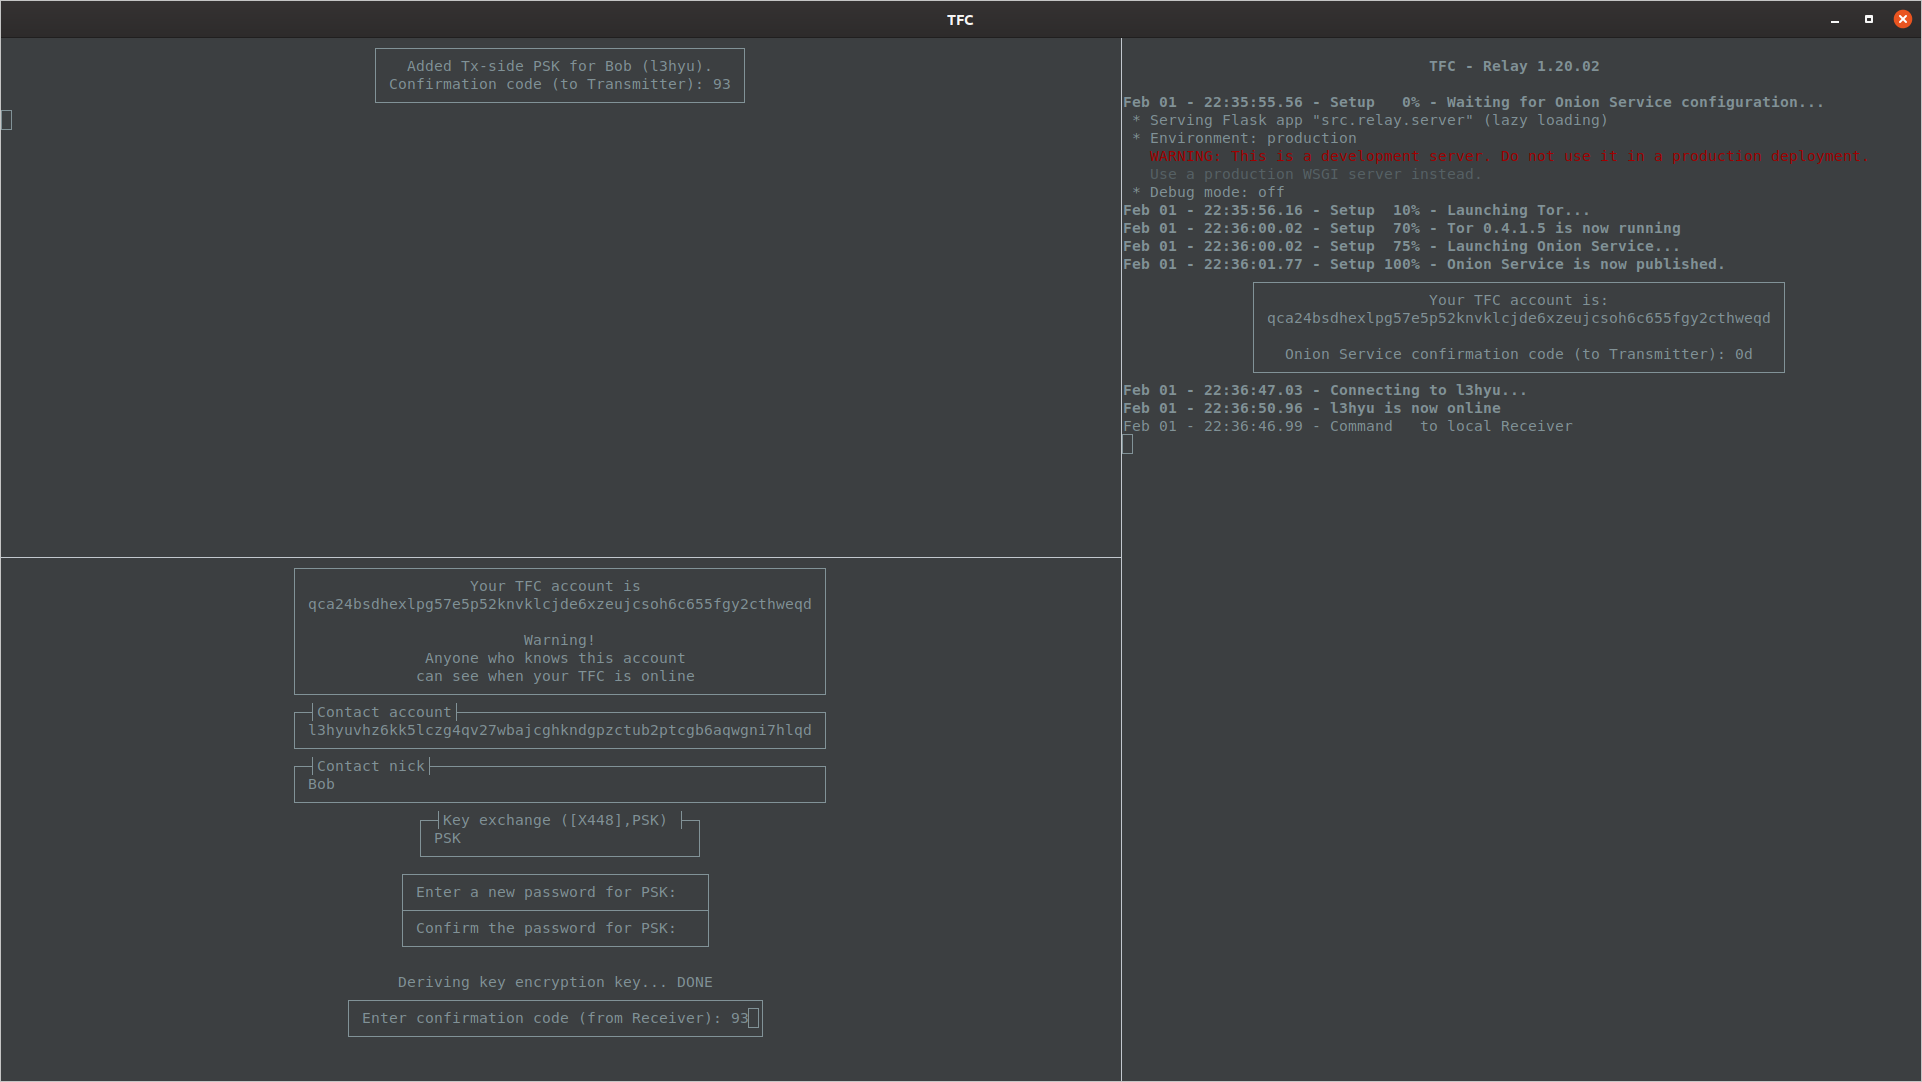Click 'l3hyu is now online' log line
This screenshot has height=1082, width=1922.
1312,408
